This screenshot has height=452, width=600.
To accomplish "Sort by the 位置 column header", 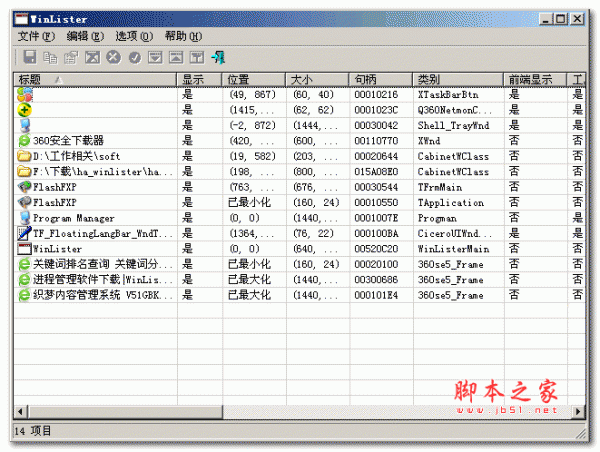I will [254, 80].
